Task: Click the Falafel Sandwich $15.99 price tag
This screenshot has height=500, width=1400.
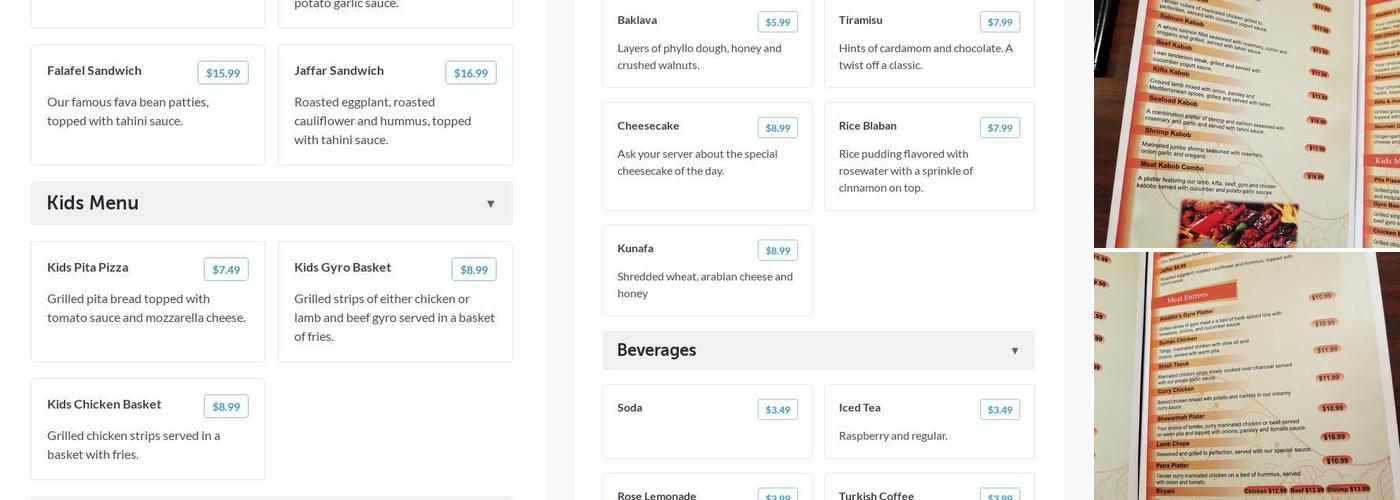Action: click(223, 73)
